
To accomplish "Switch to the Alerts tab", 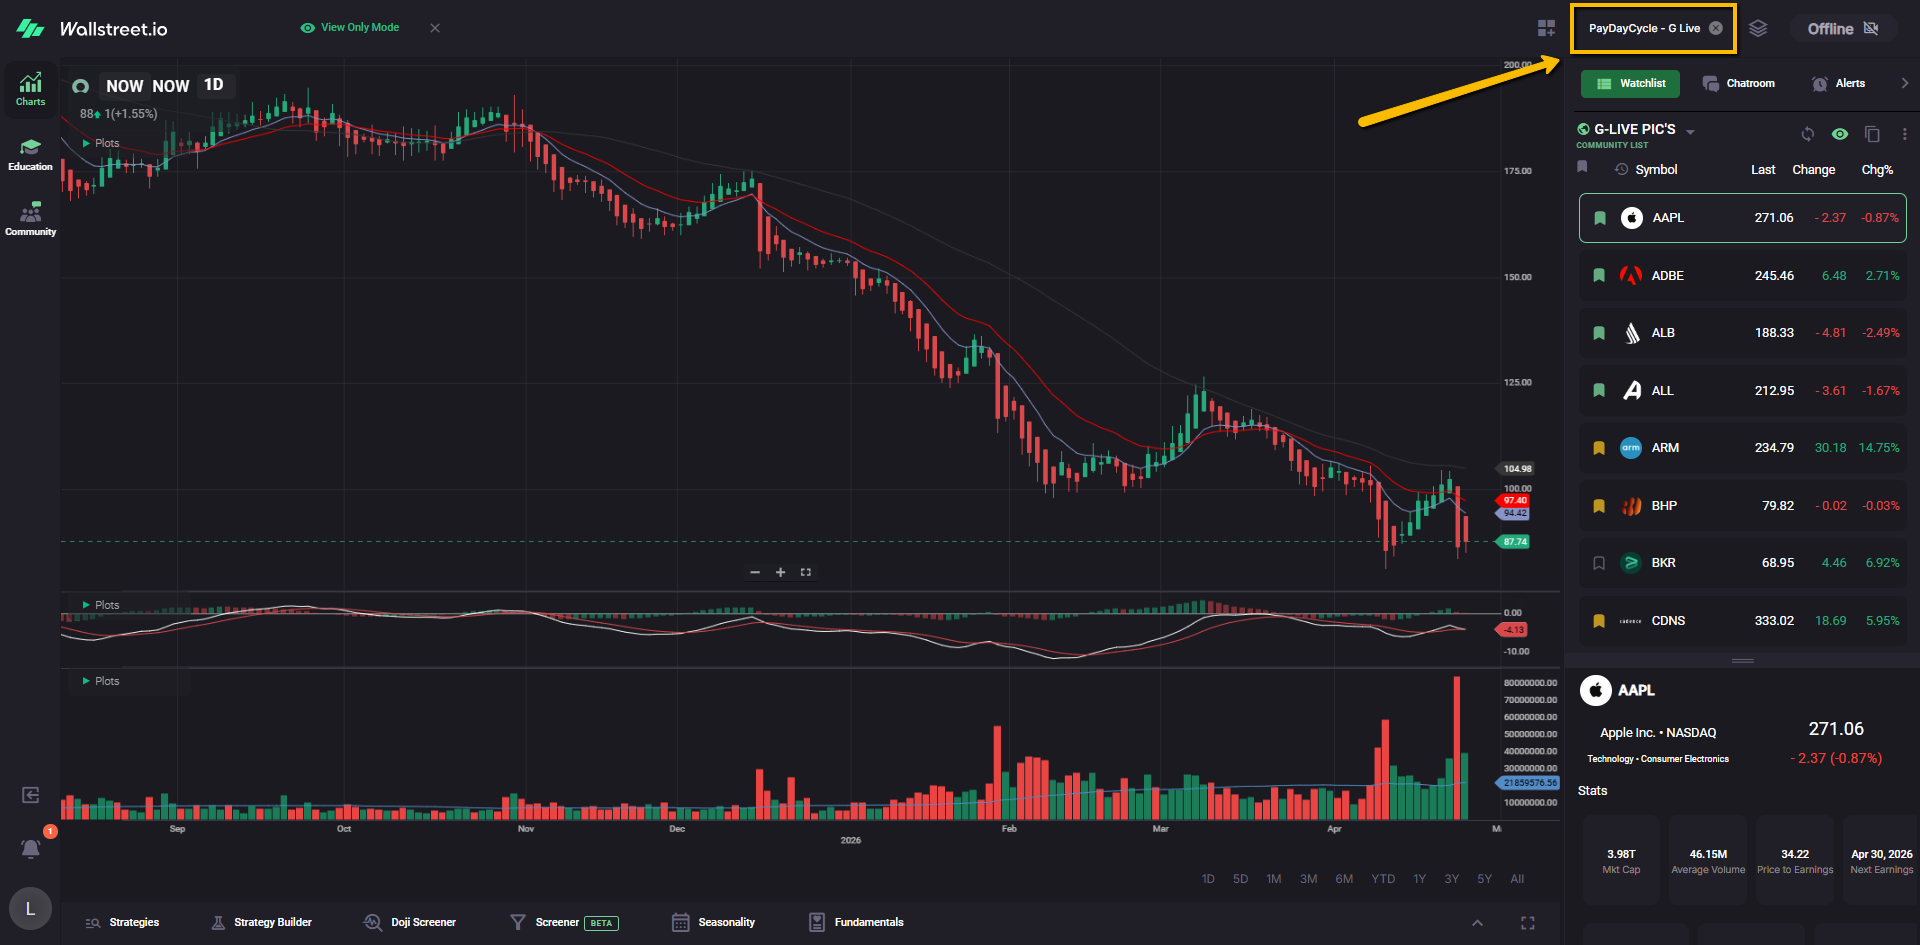I will [1838, 84].
